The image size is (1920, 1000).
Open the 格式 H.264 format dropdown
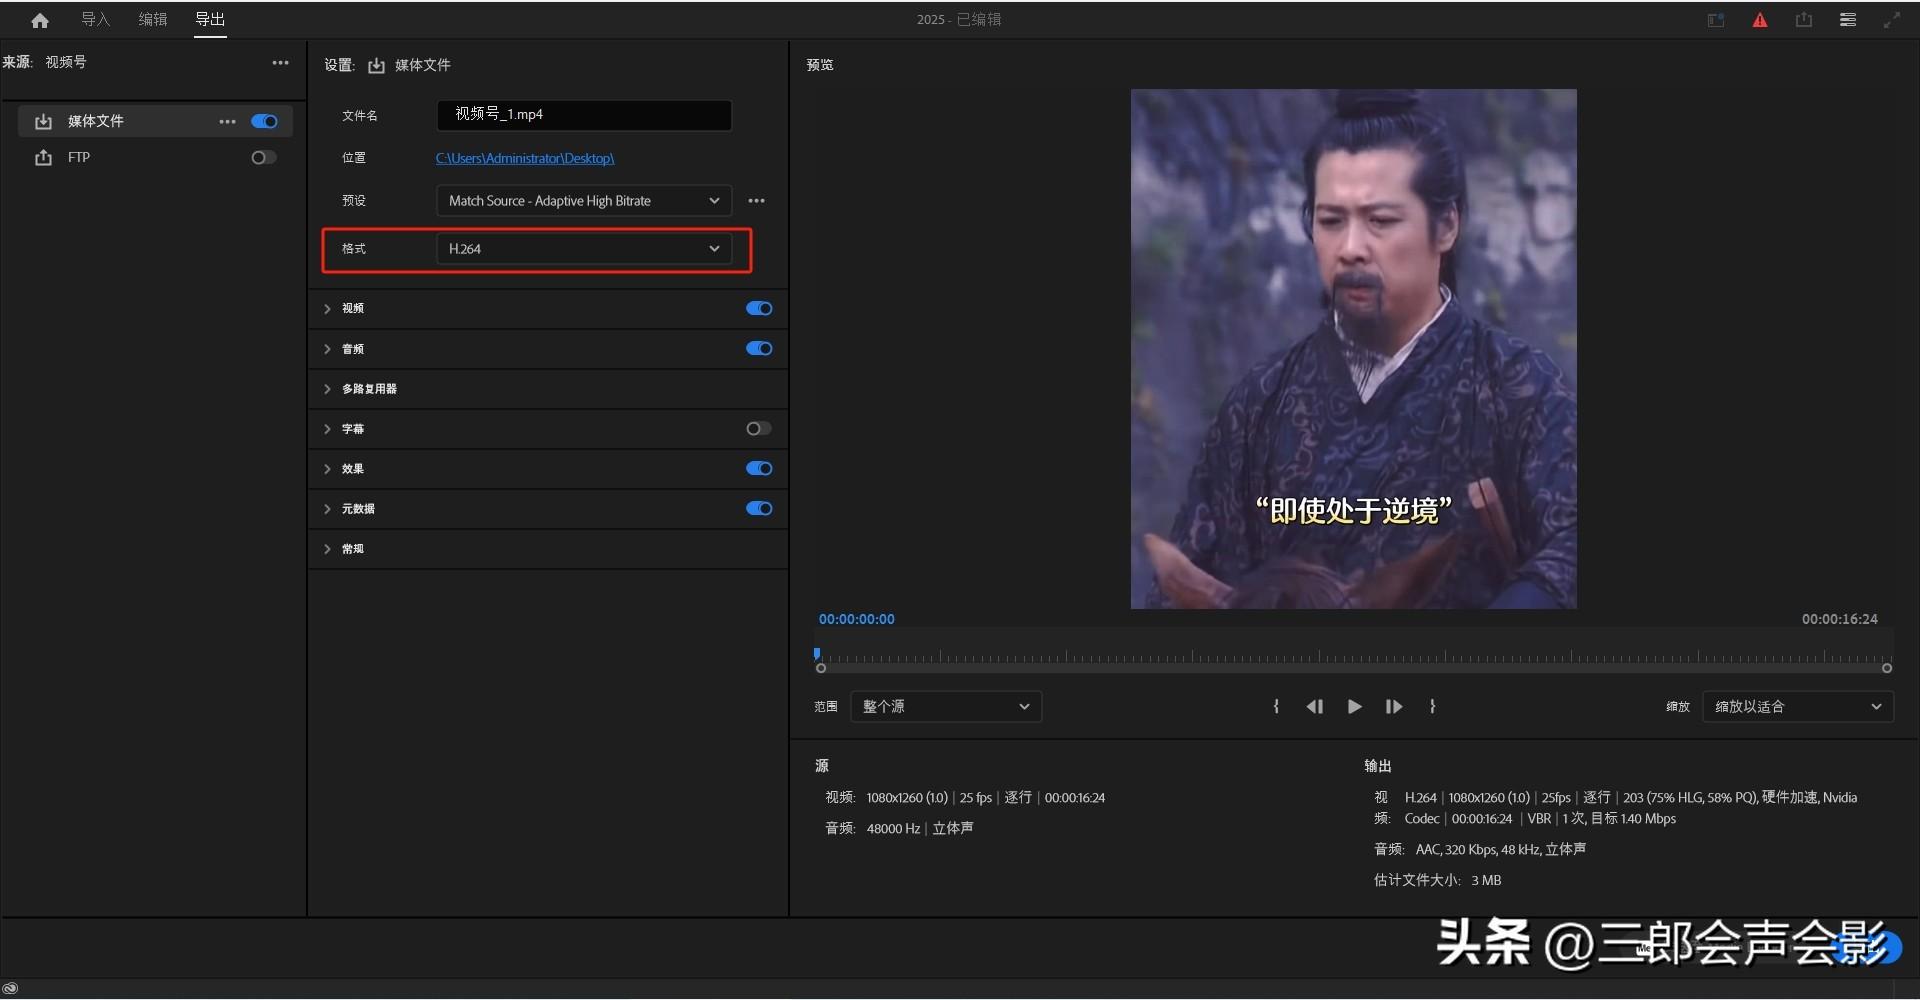click(x=584, y=249)
